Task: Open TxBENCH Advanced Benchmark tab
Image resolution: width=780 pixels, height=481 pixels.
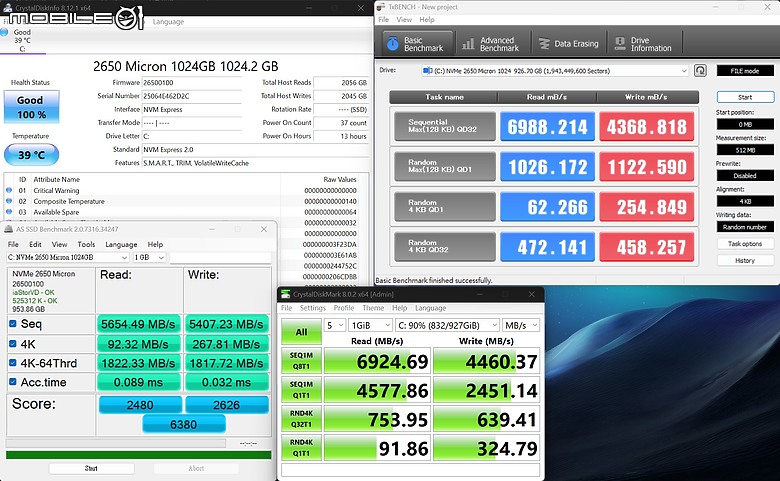Action: (492, 44)
